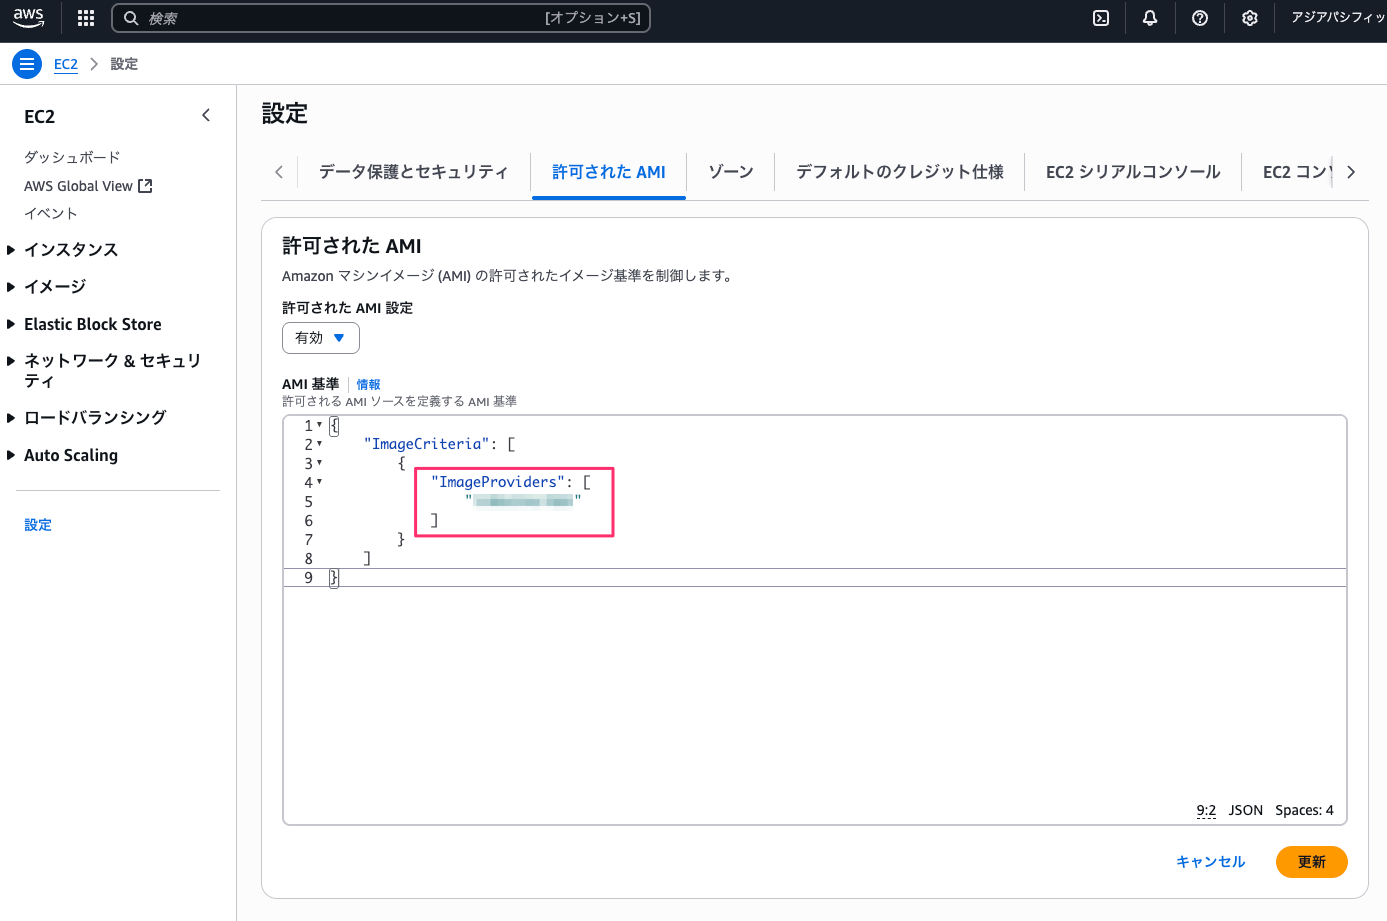Image resolution: width=1387 pixels, height=921 pixels.
Task: Switch to the データ保護とセキュリティ tab
Action: pos(413,172)
